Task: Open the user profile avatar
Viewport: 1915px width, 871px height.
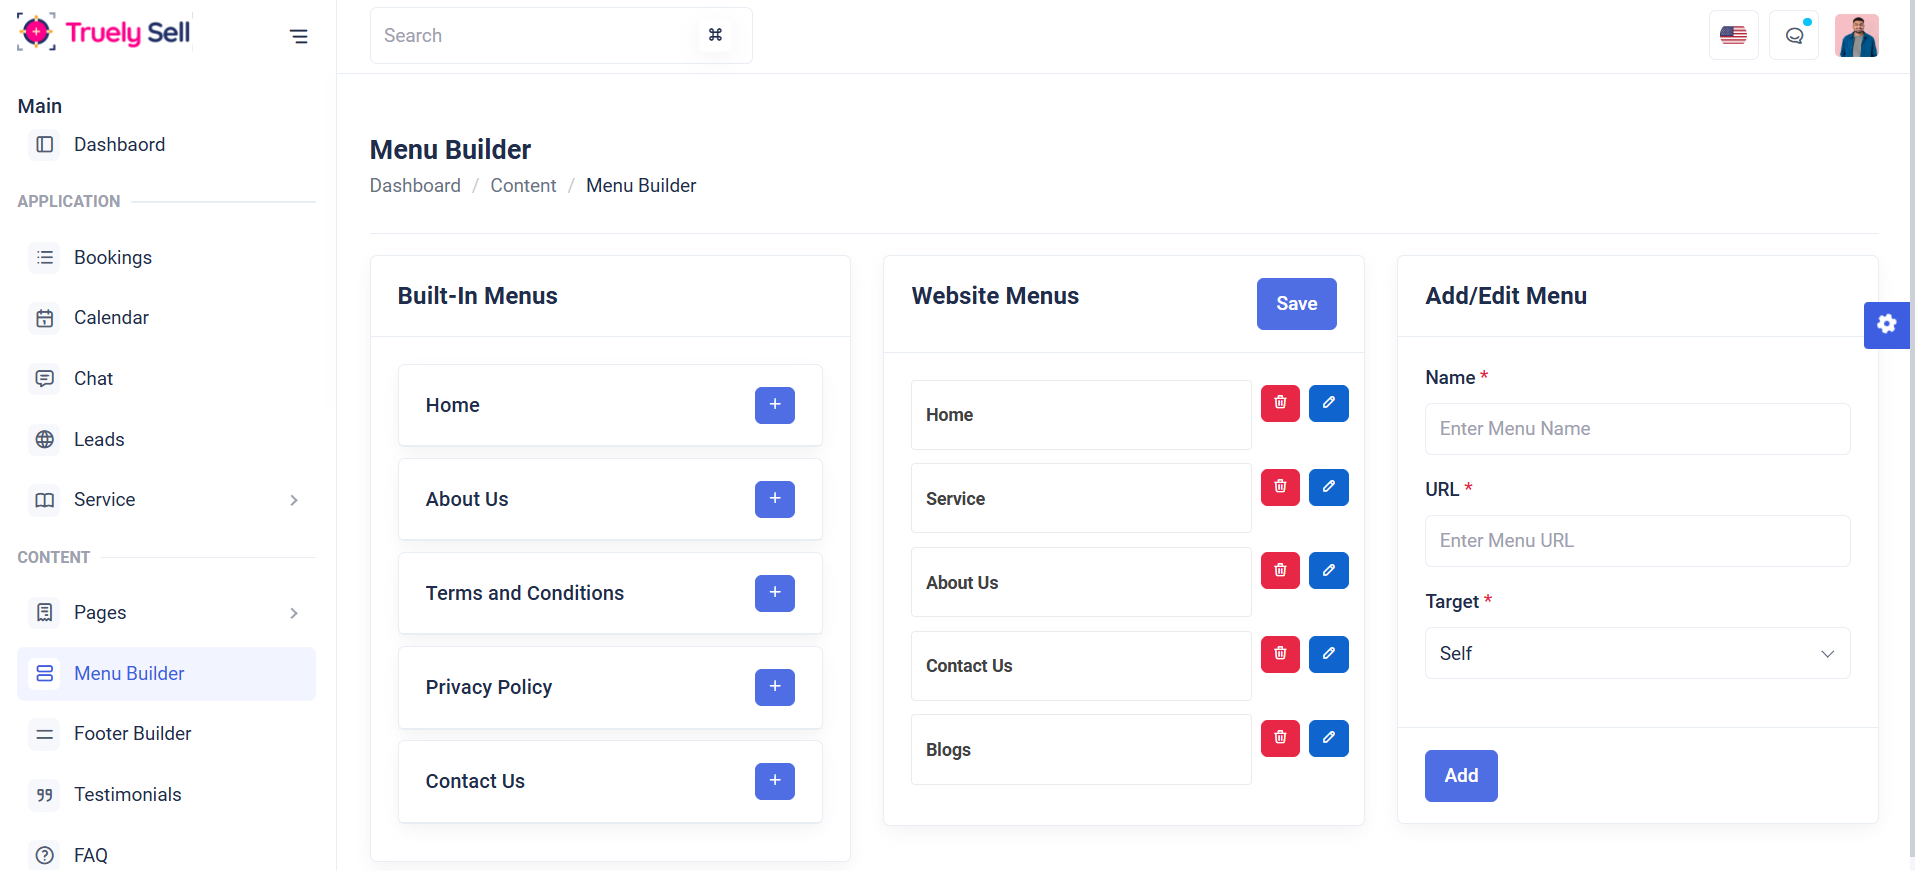Action: click(1856, 36)
